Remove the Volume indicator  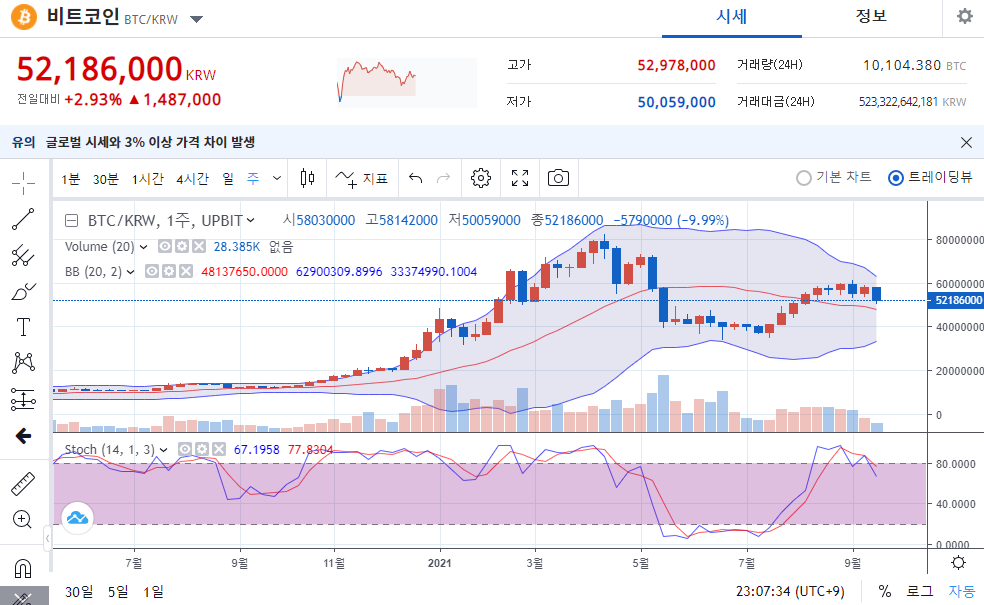tap(199, 247)
